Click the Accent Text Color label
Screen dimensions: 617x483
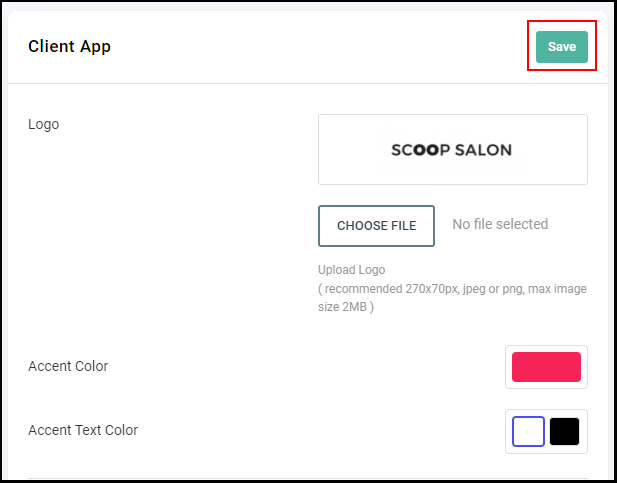click(83, 430)
